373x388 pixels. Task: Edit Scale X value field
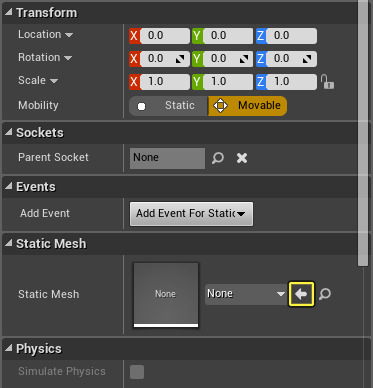(x=165, y=82)
